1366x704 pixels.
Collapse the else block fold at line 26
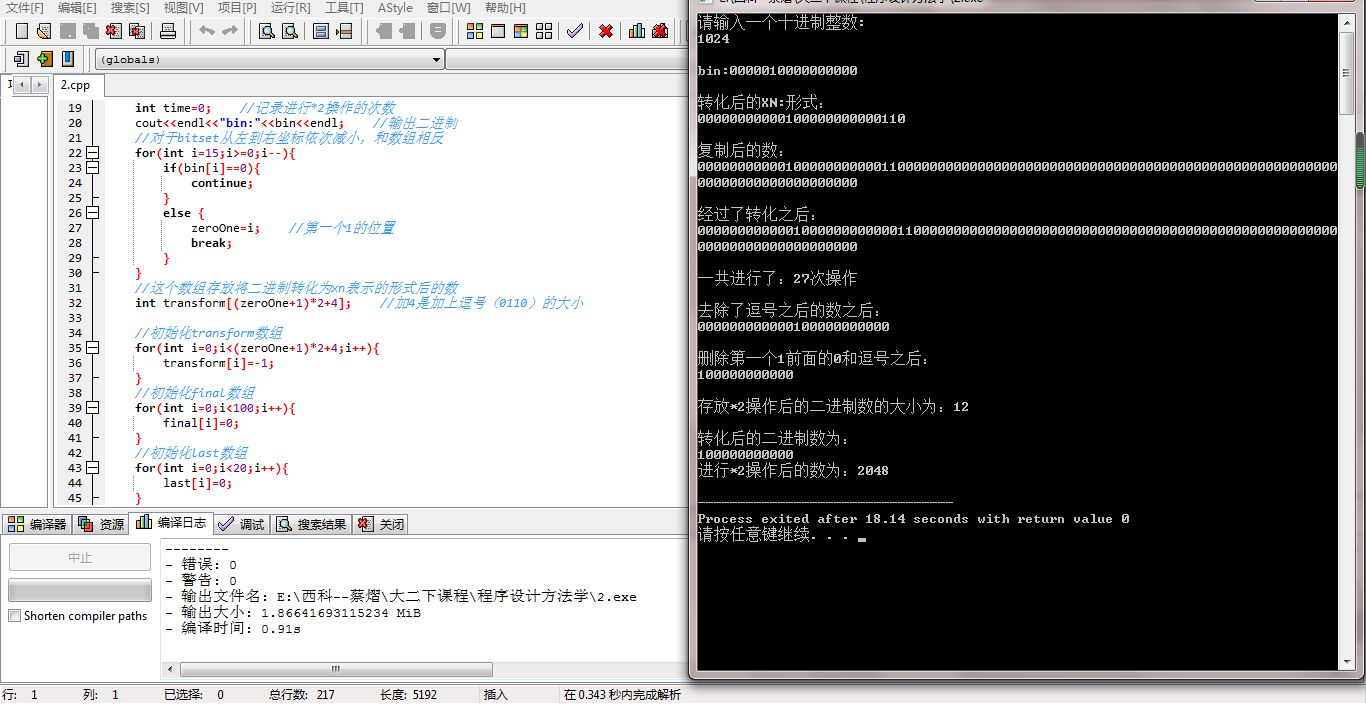[x=93, y=213]
